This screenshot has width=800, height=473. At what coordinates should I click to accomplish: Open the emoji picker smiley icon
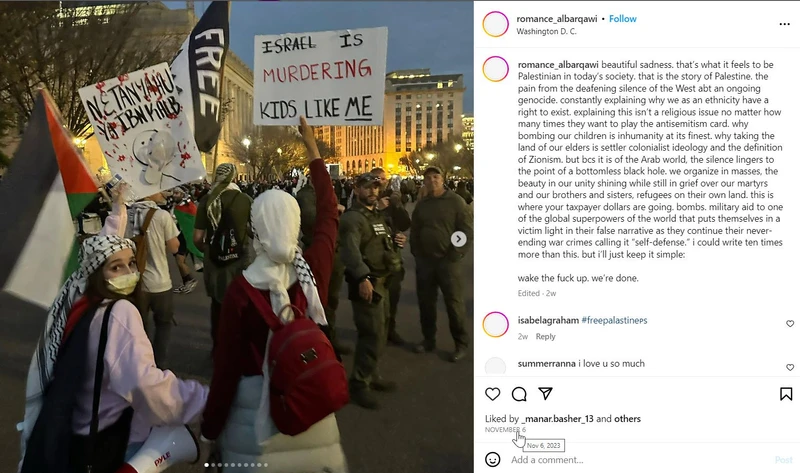[x=492, y=459]
